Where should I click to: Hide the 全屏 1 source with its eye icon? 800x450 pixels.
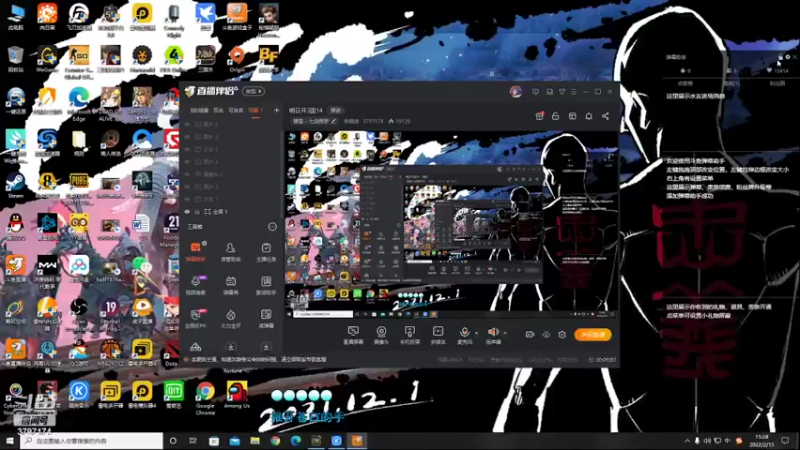click(x=187, y=212)
